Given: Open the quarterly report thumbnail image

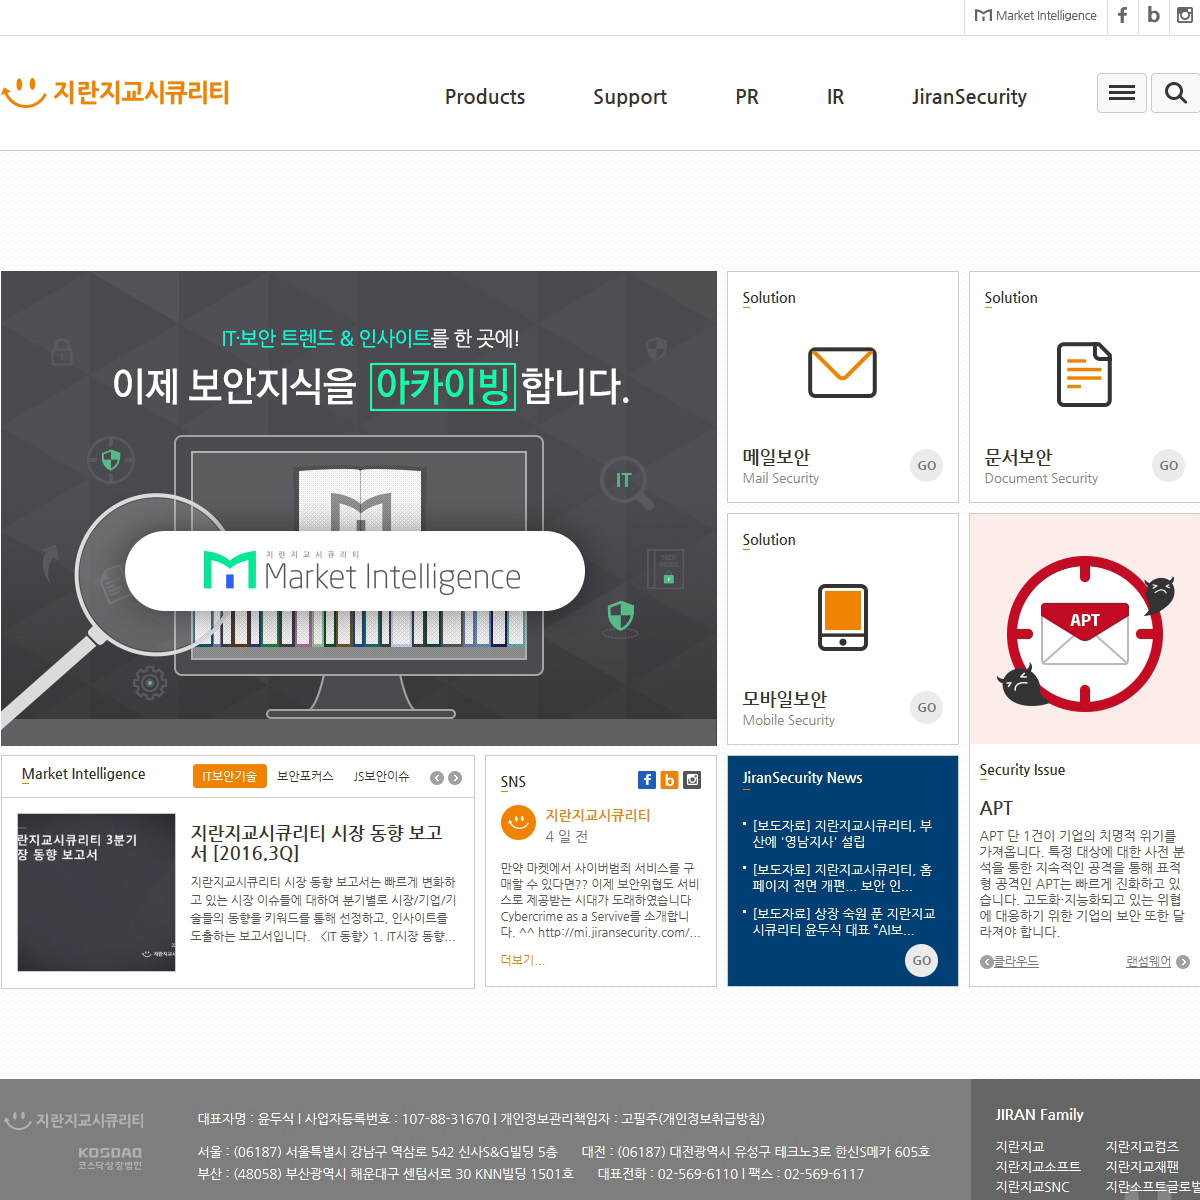Looking at the screenshot, I should pos(96,892).
